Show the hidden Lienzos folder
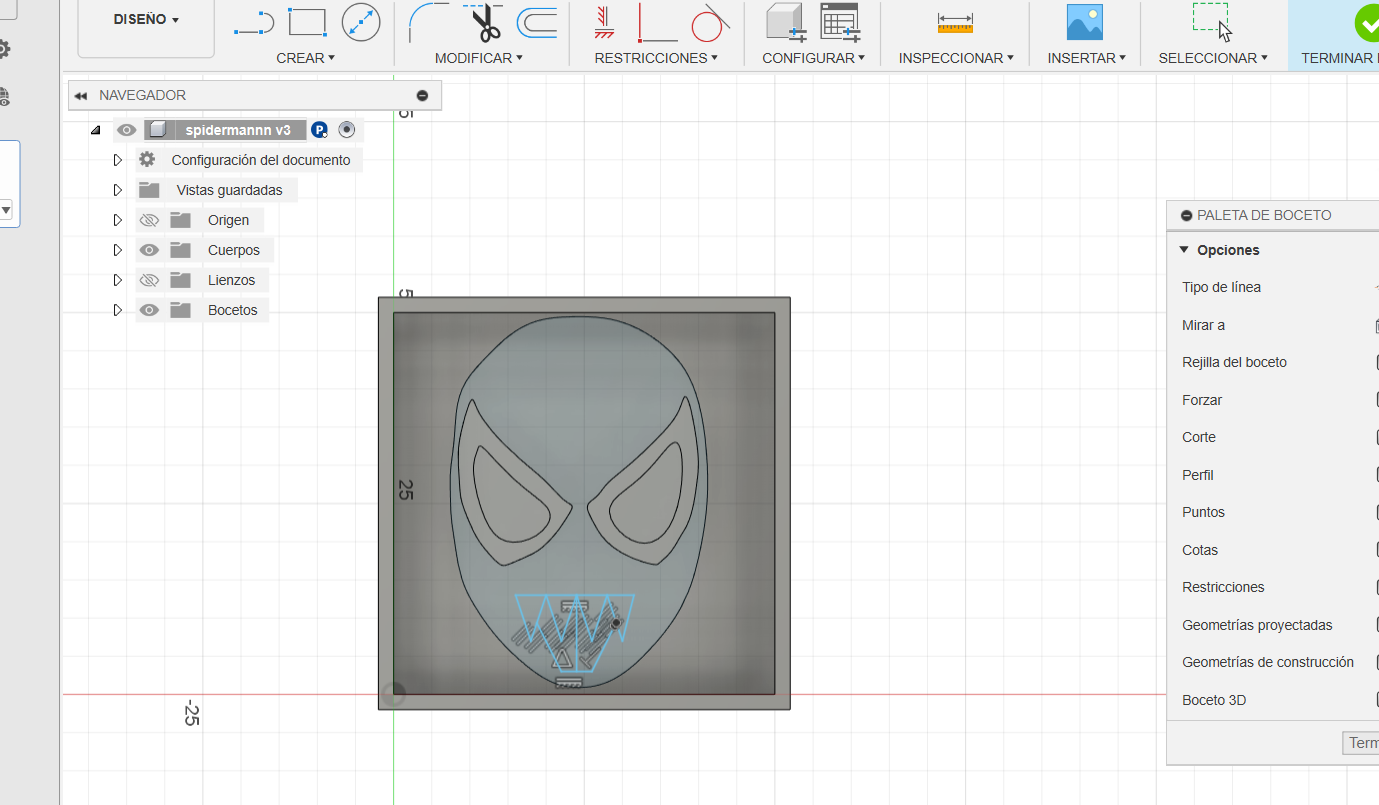 click(149, 280)
